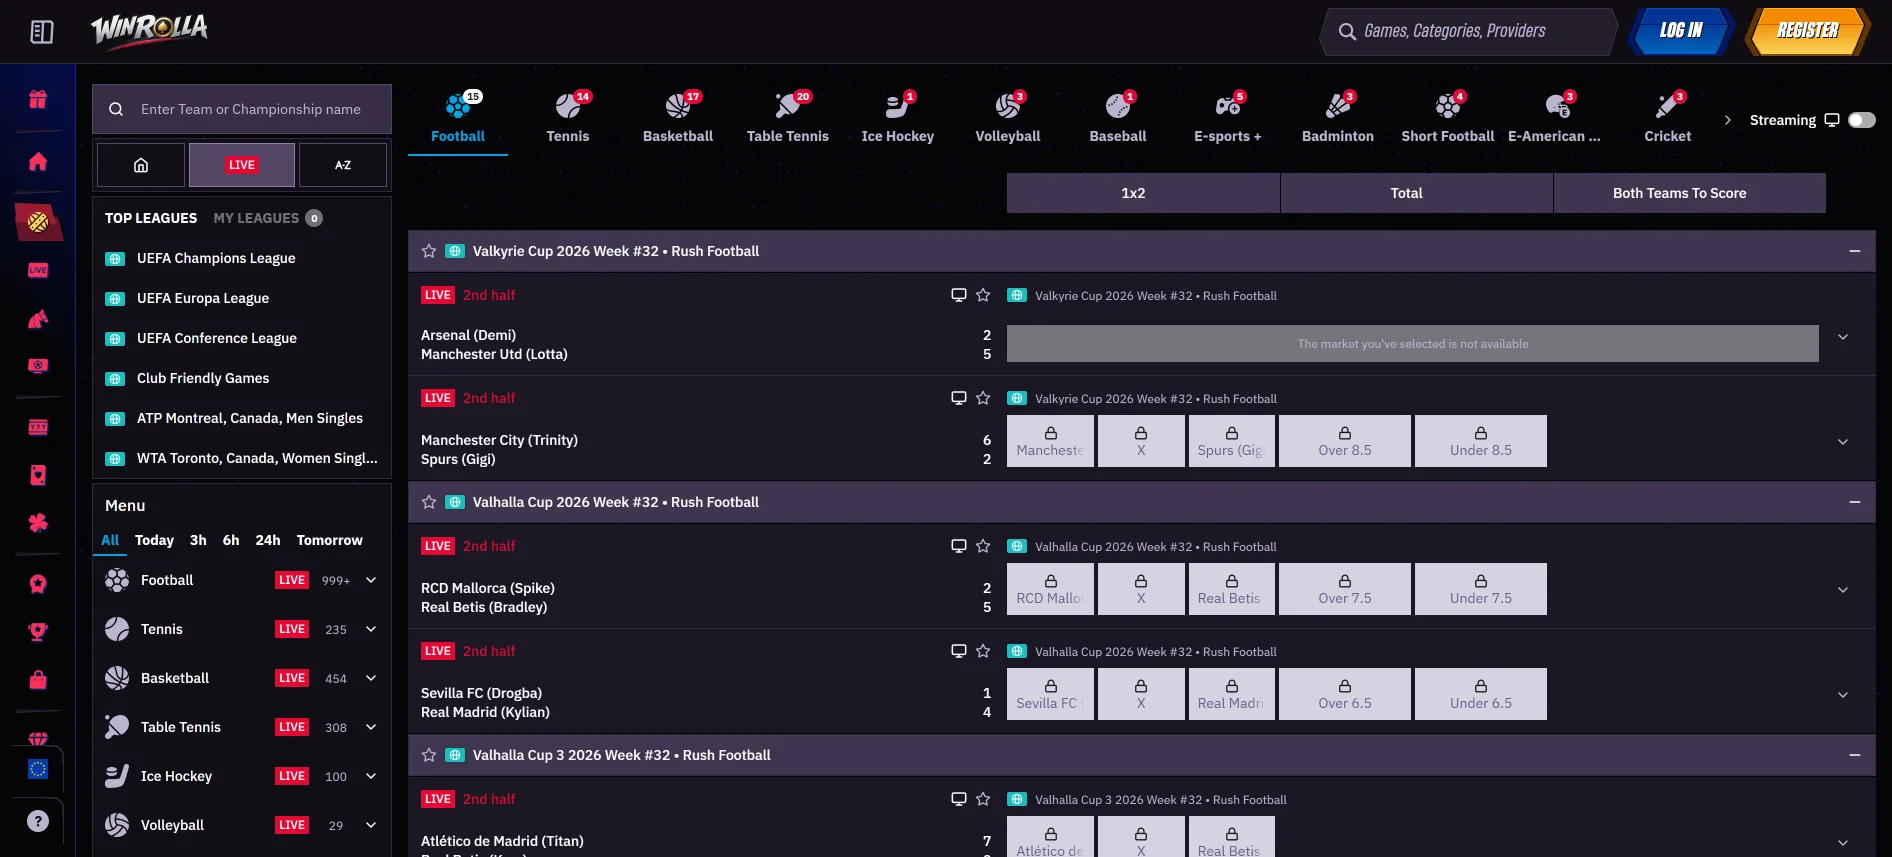The image size is (1892, 857).
Task: Show more sports with the right arrow
Action: [1727, 120]
